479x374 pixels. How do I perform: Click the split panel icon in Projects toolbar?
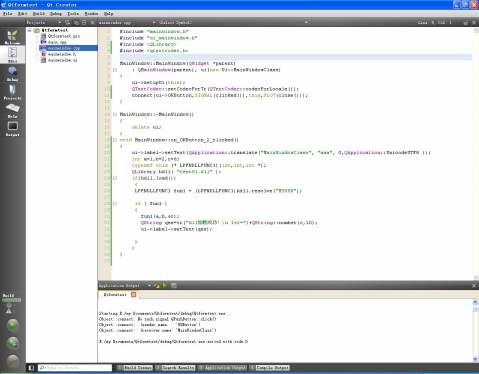point(84,22)
